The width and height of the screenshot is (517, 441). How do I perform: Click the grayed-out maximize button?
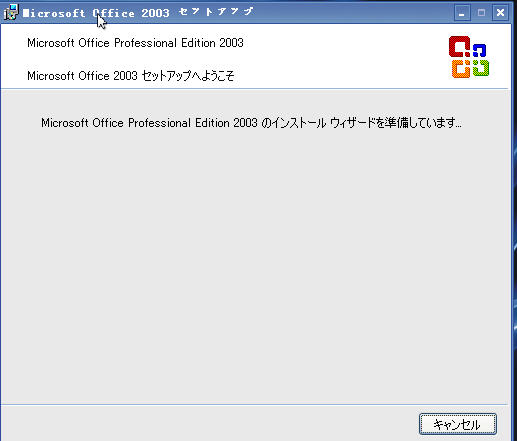tap(481, 13)
